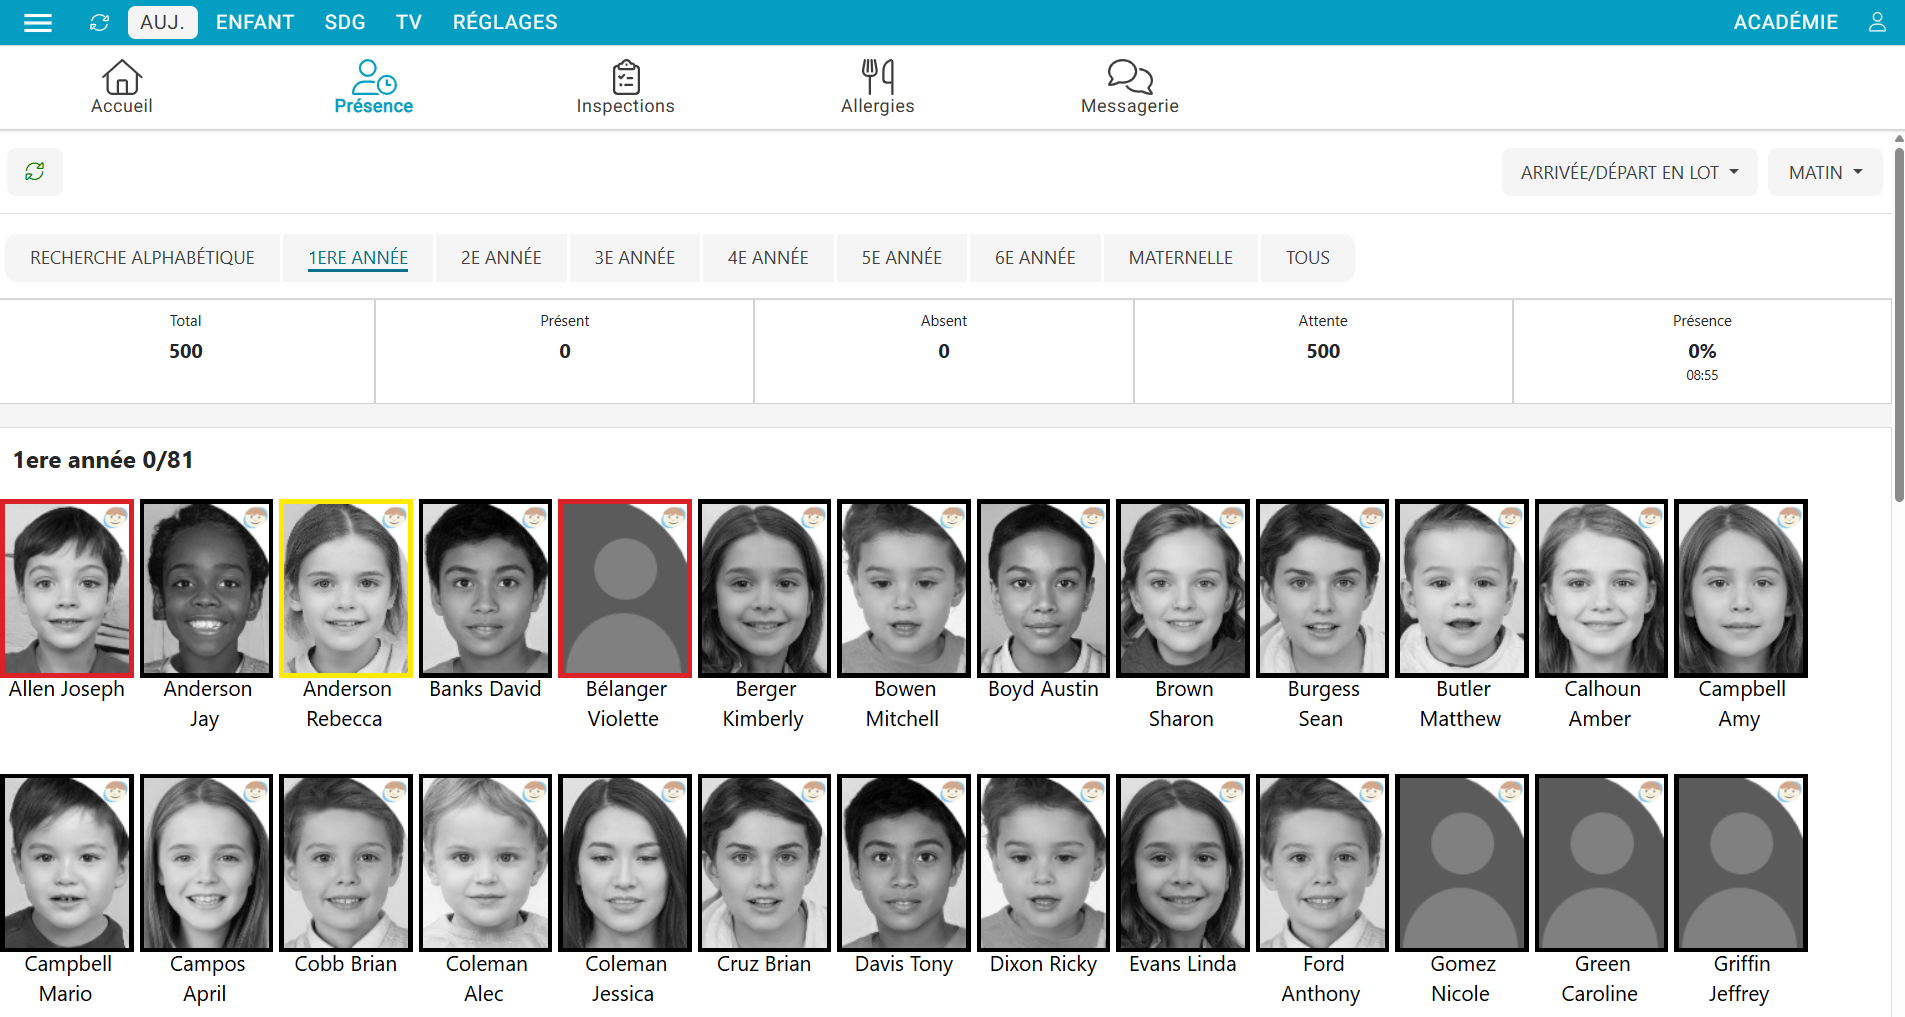Select the MATERNELLE tab
This screenshot has height=1017, width=1905.
[x=1180, y=258]
